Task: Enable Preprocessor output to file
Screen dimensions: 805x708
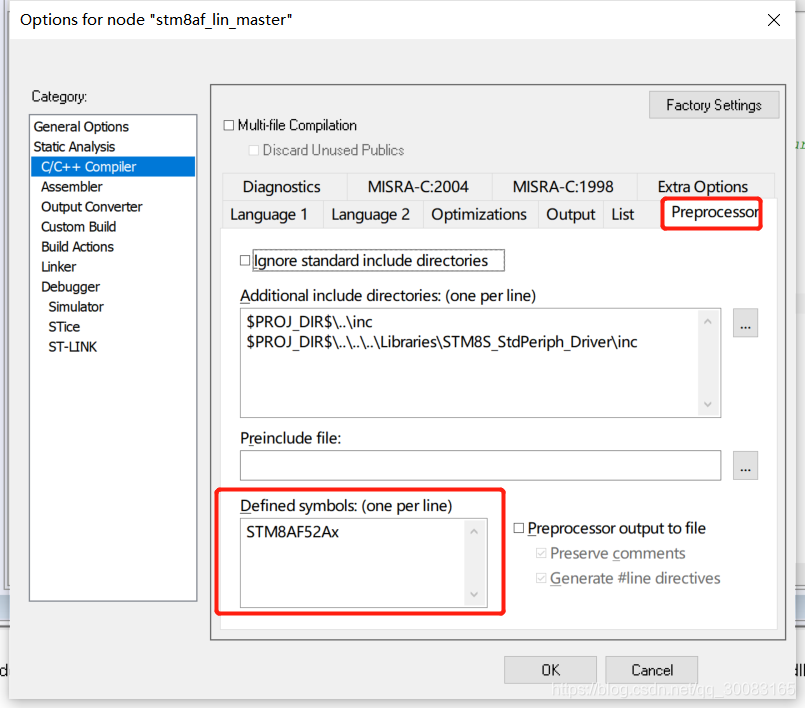Action: point(519,528)
